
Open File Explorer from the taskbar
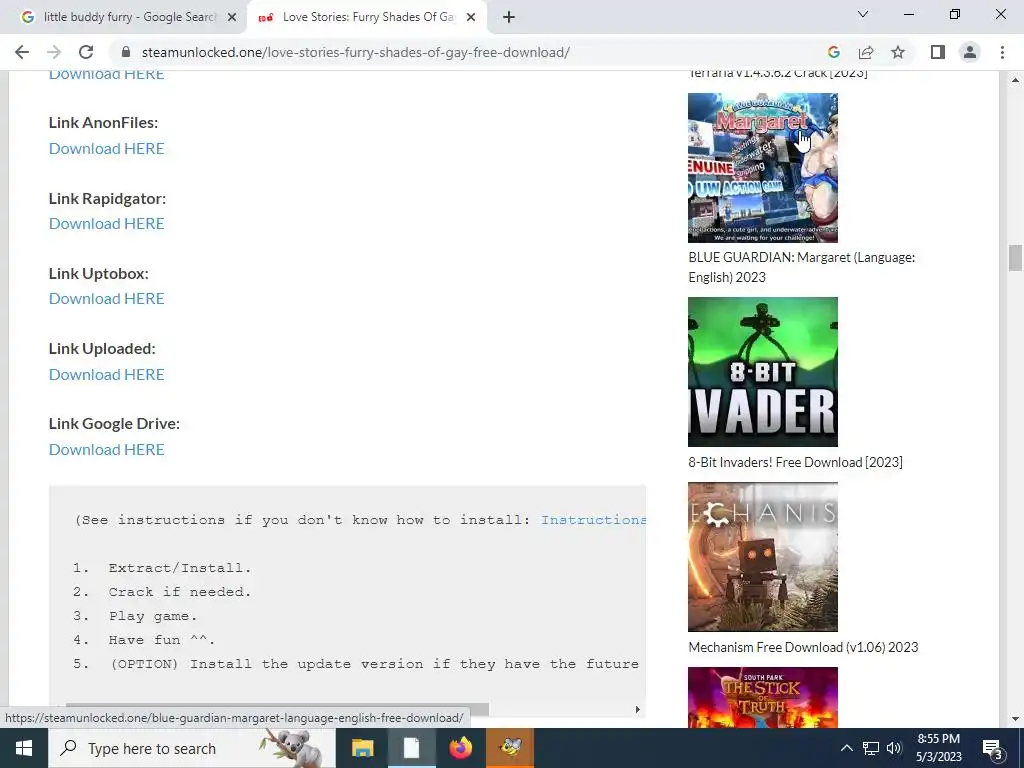pos(362,748)
